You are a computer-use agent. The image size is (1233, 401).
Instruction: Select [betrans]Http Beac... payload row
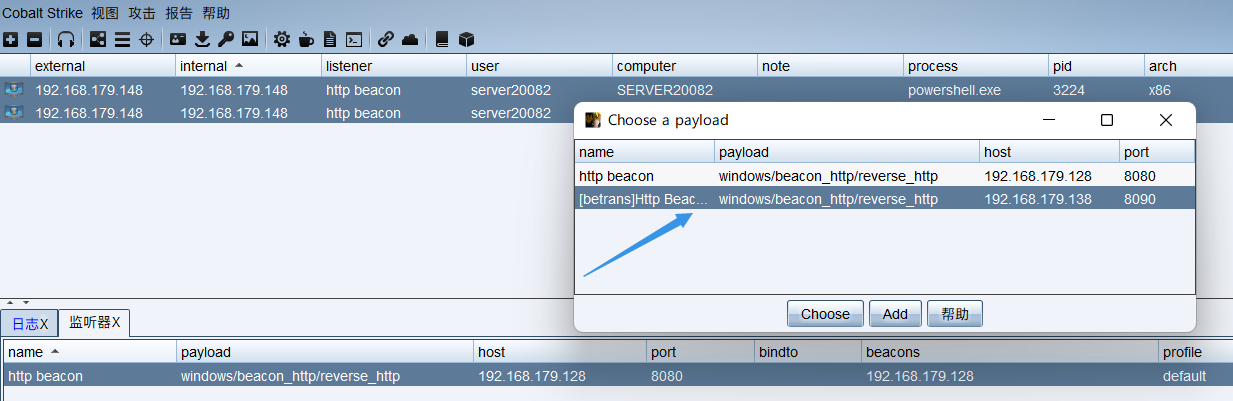click(x=885, y=199)
